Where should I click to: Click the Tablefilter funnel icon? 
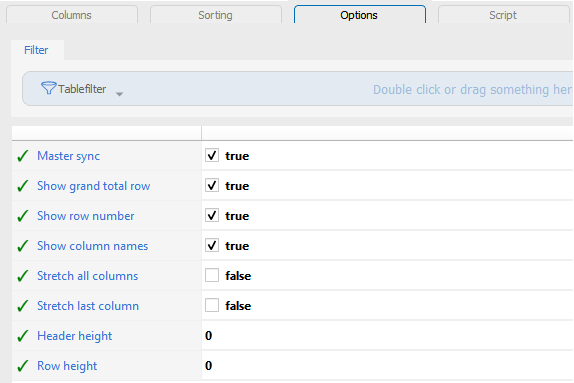48,88
